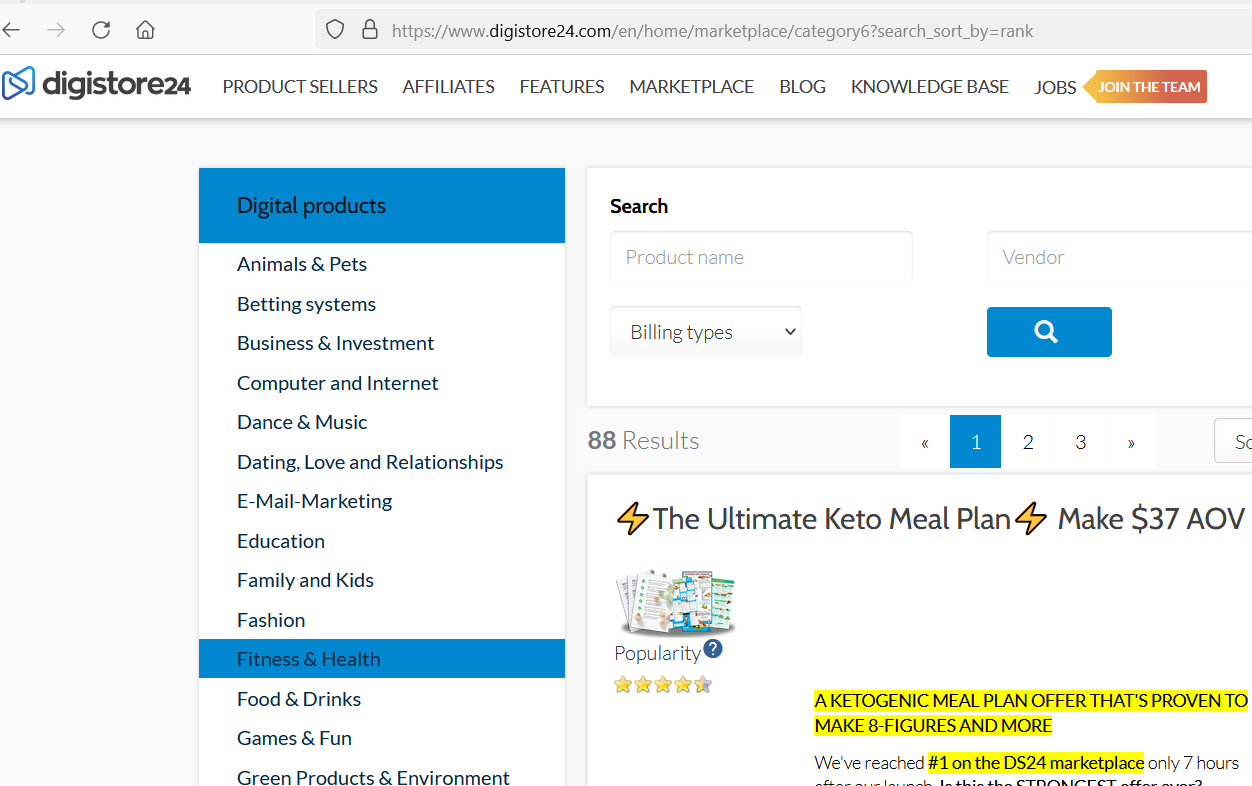This screenshot has width=1252, height=786.
Task: Open the Education category
Action: (x=281, y=541)
